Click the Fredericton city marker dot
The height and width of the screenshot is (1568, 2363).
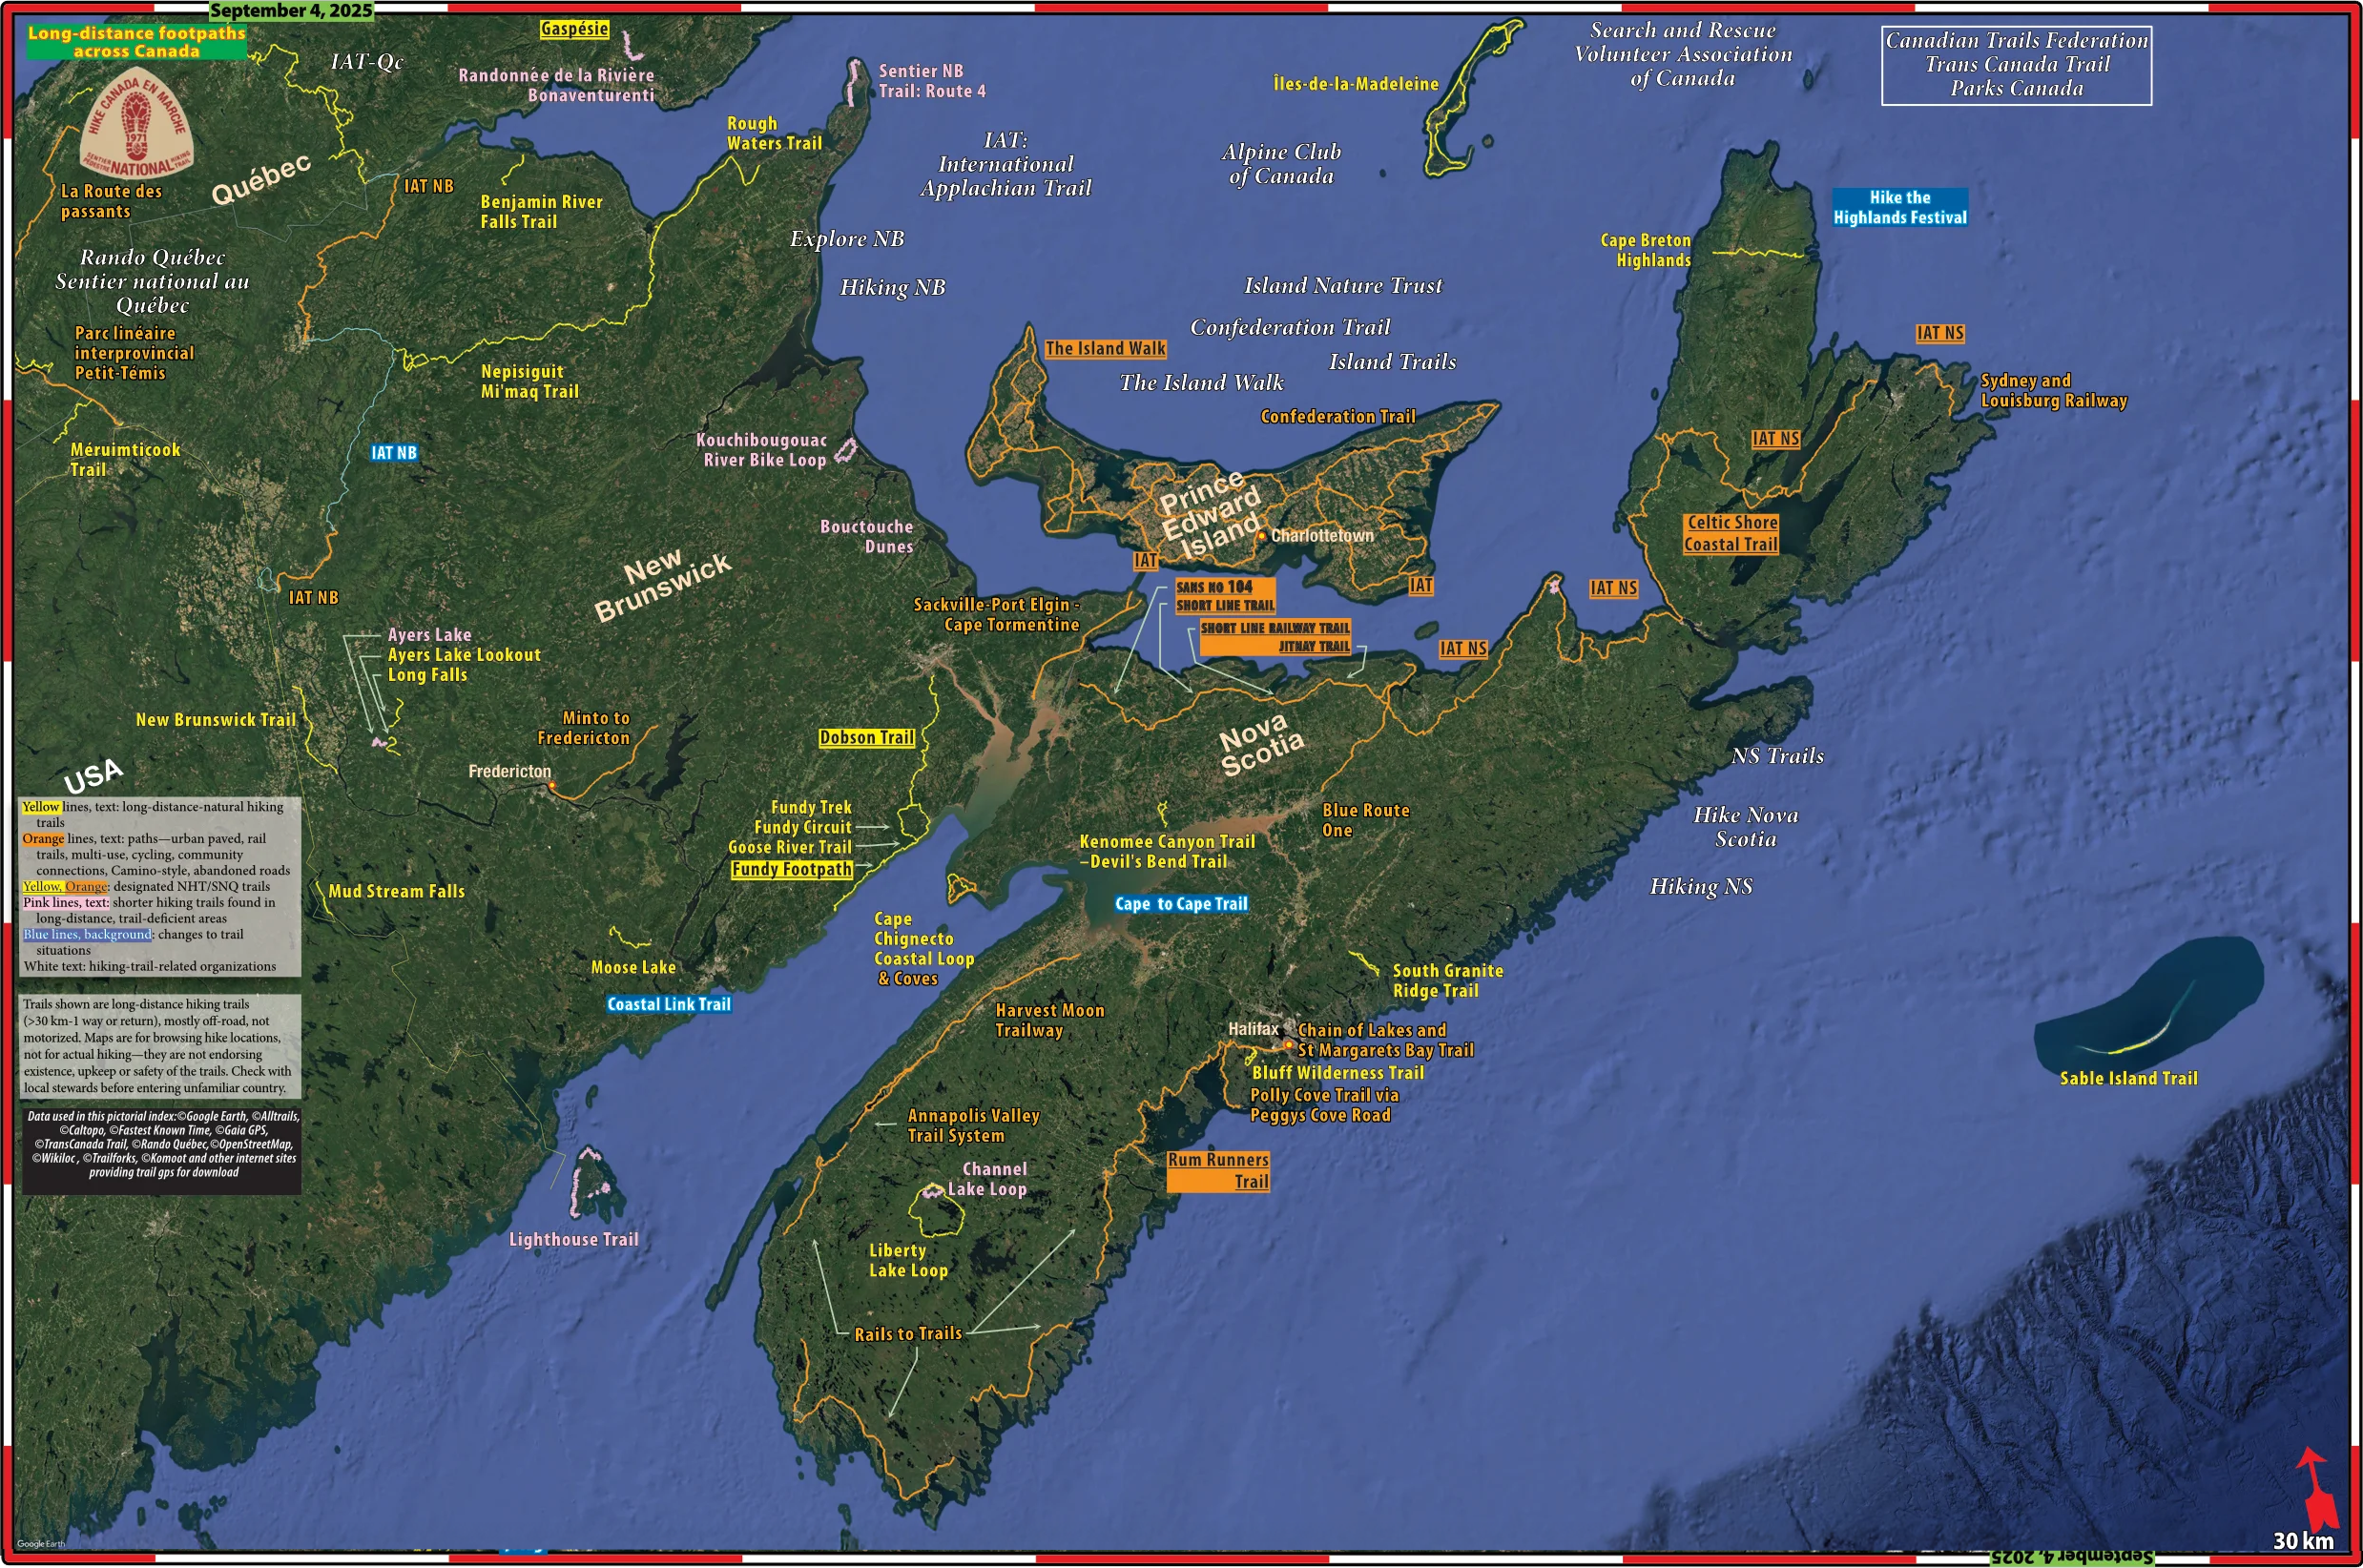point(552,787)
